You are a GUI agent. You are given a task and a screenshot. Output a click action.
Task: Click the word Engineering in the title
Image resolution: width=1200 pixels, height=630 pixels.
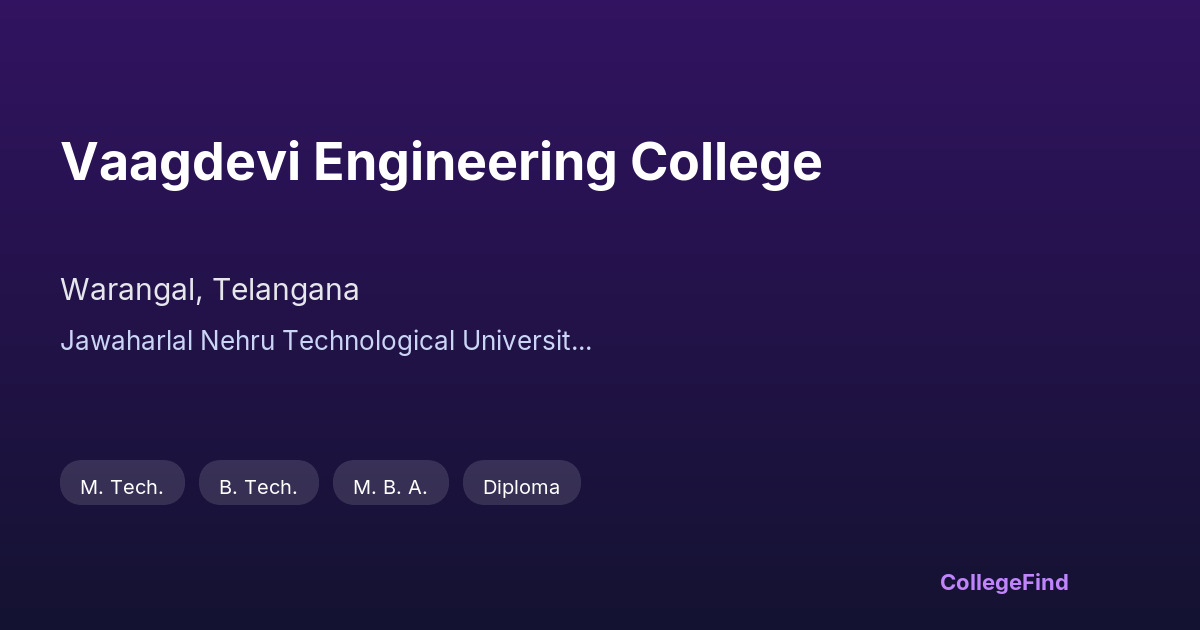click(x=464, y=162)
